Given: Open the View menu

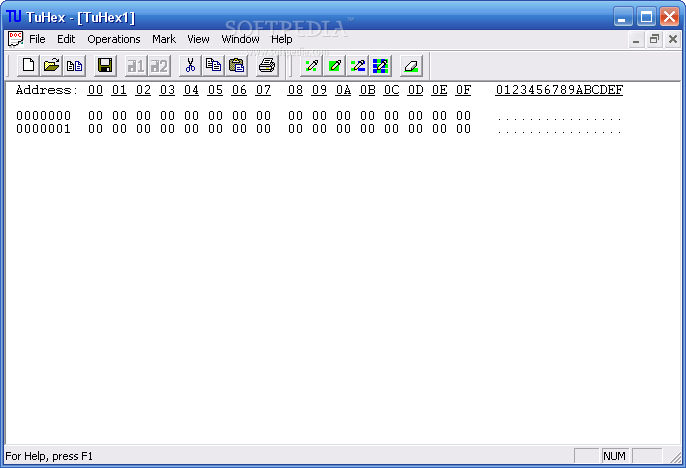Looking at the screenshot, I should coord(198,39).
